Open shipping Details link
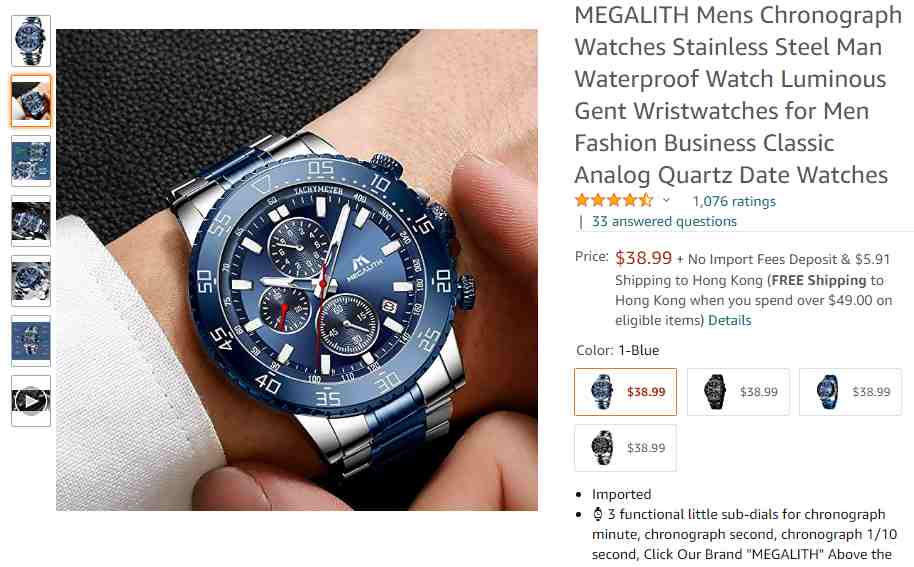Image resolution: width=914 pixels, height=567 pixels. 729,321
